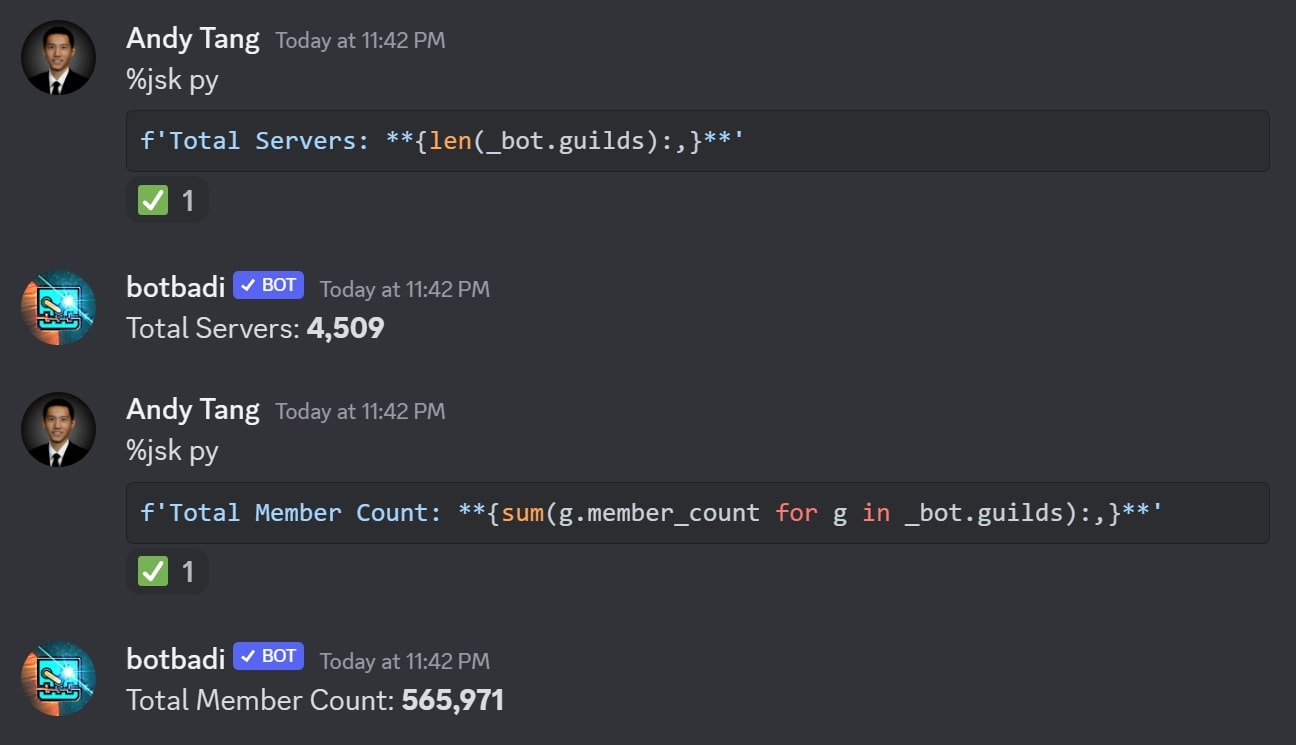Click Andy Tang's username above the Member Count code
This screenshot has height=745, width=1296.
coord(192,410)
